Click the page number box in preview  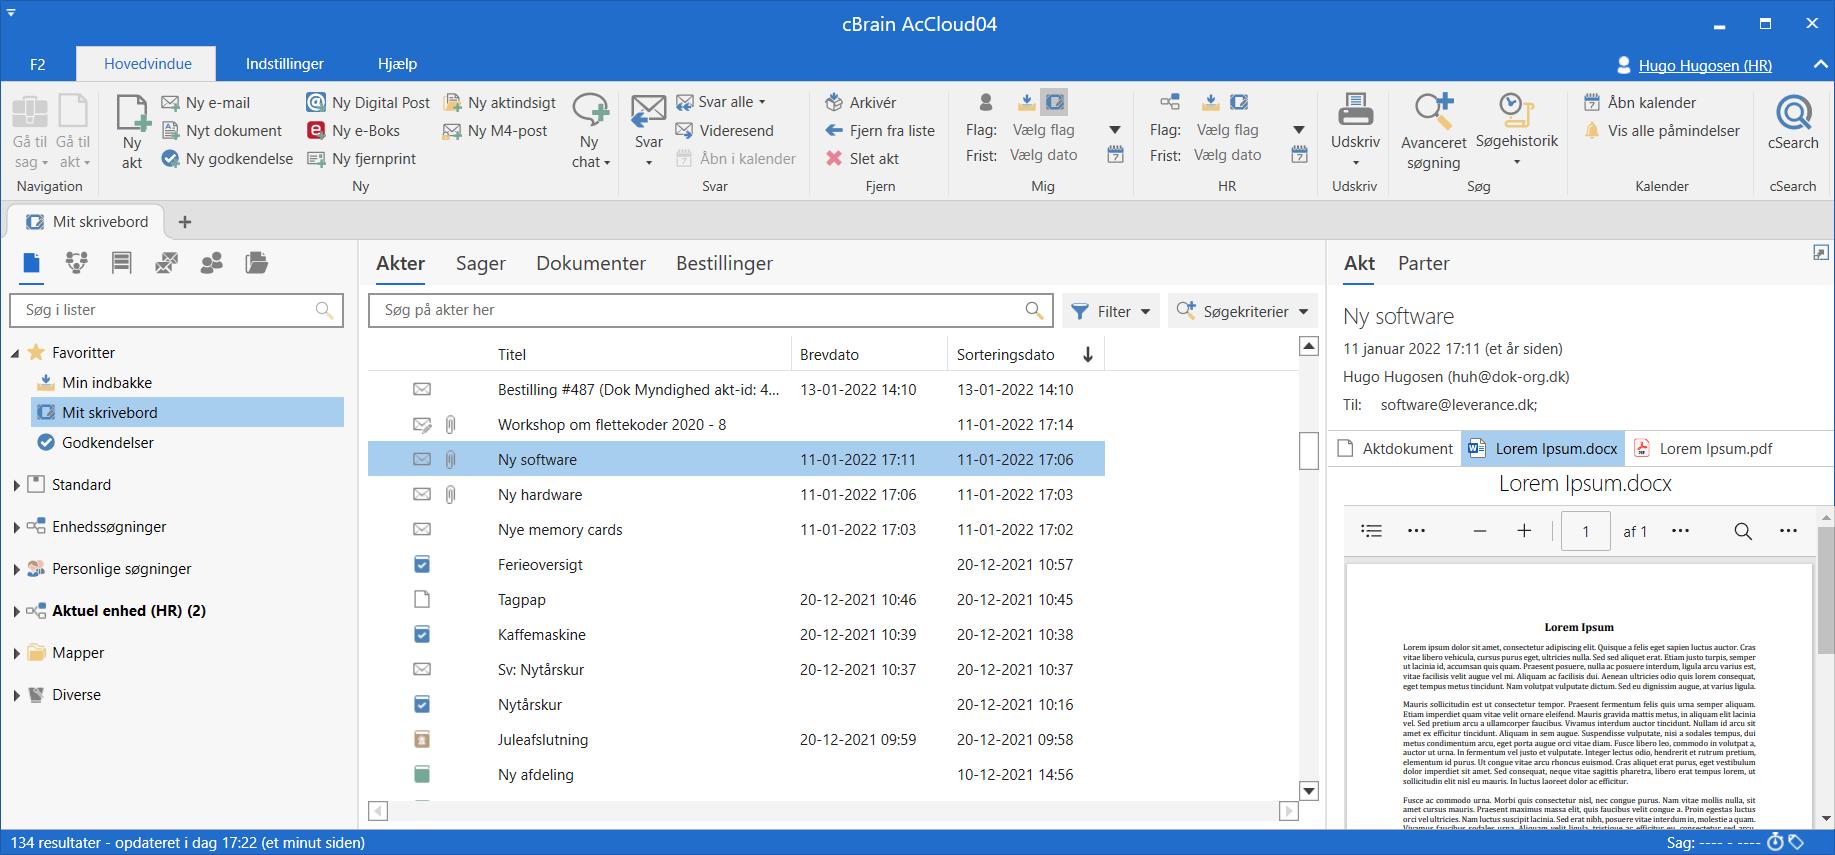pyautogui.click(x=1586, y=531)
